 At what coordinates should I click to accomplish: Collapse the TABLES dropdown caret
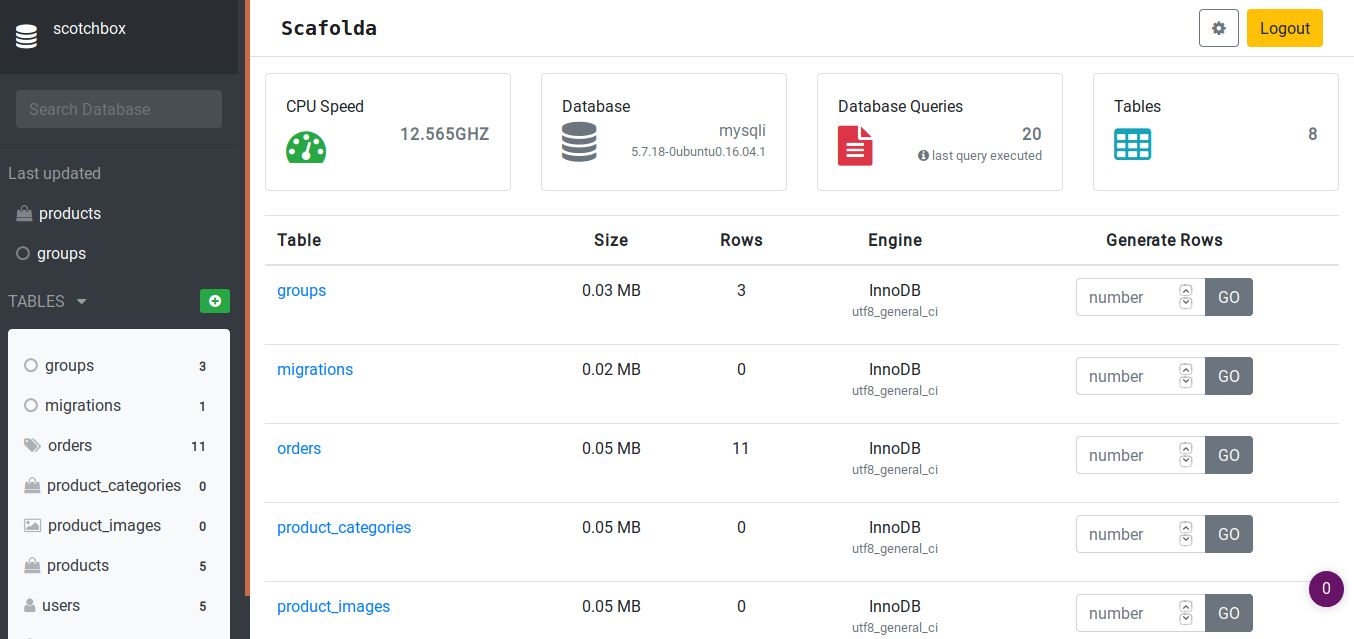tap(82, 301)
